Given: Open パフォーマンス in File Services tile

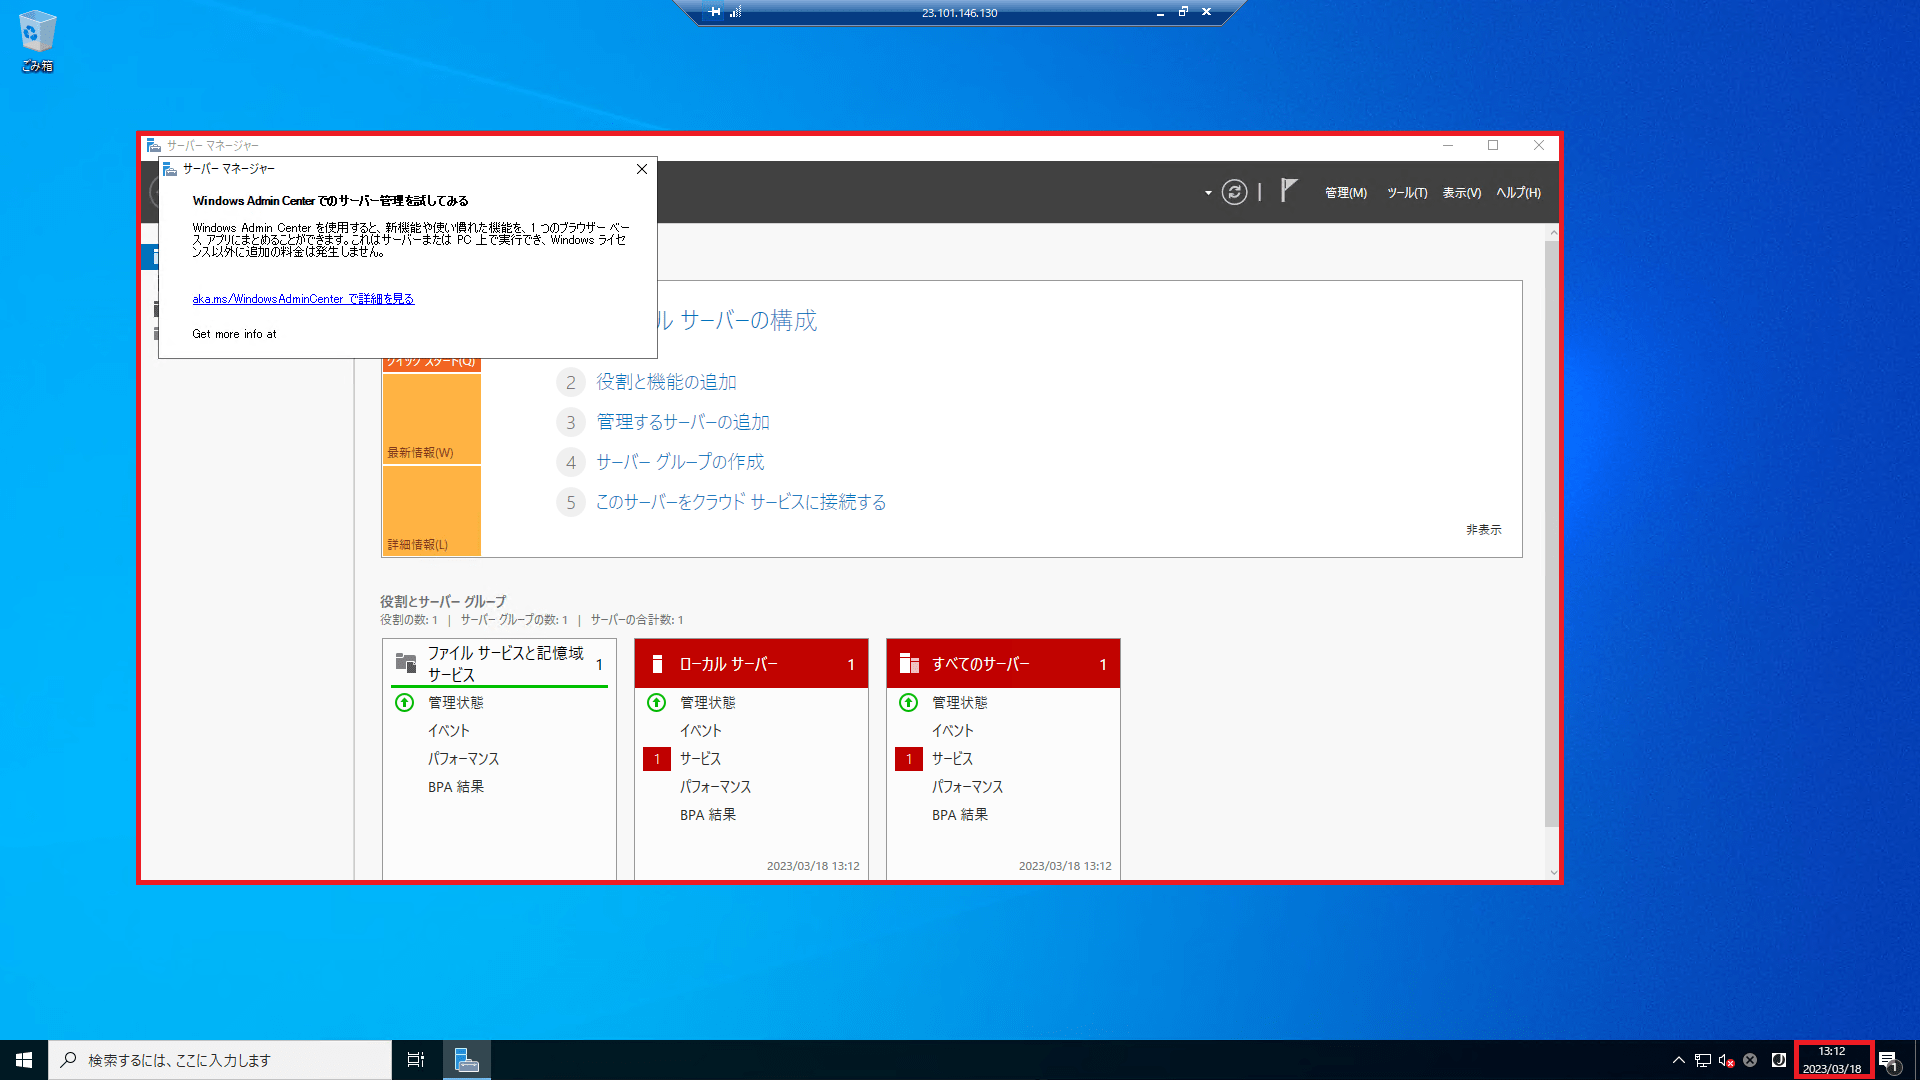Looking at the screenshot, I should click(463, 759).
